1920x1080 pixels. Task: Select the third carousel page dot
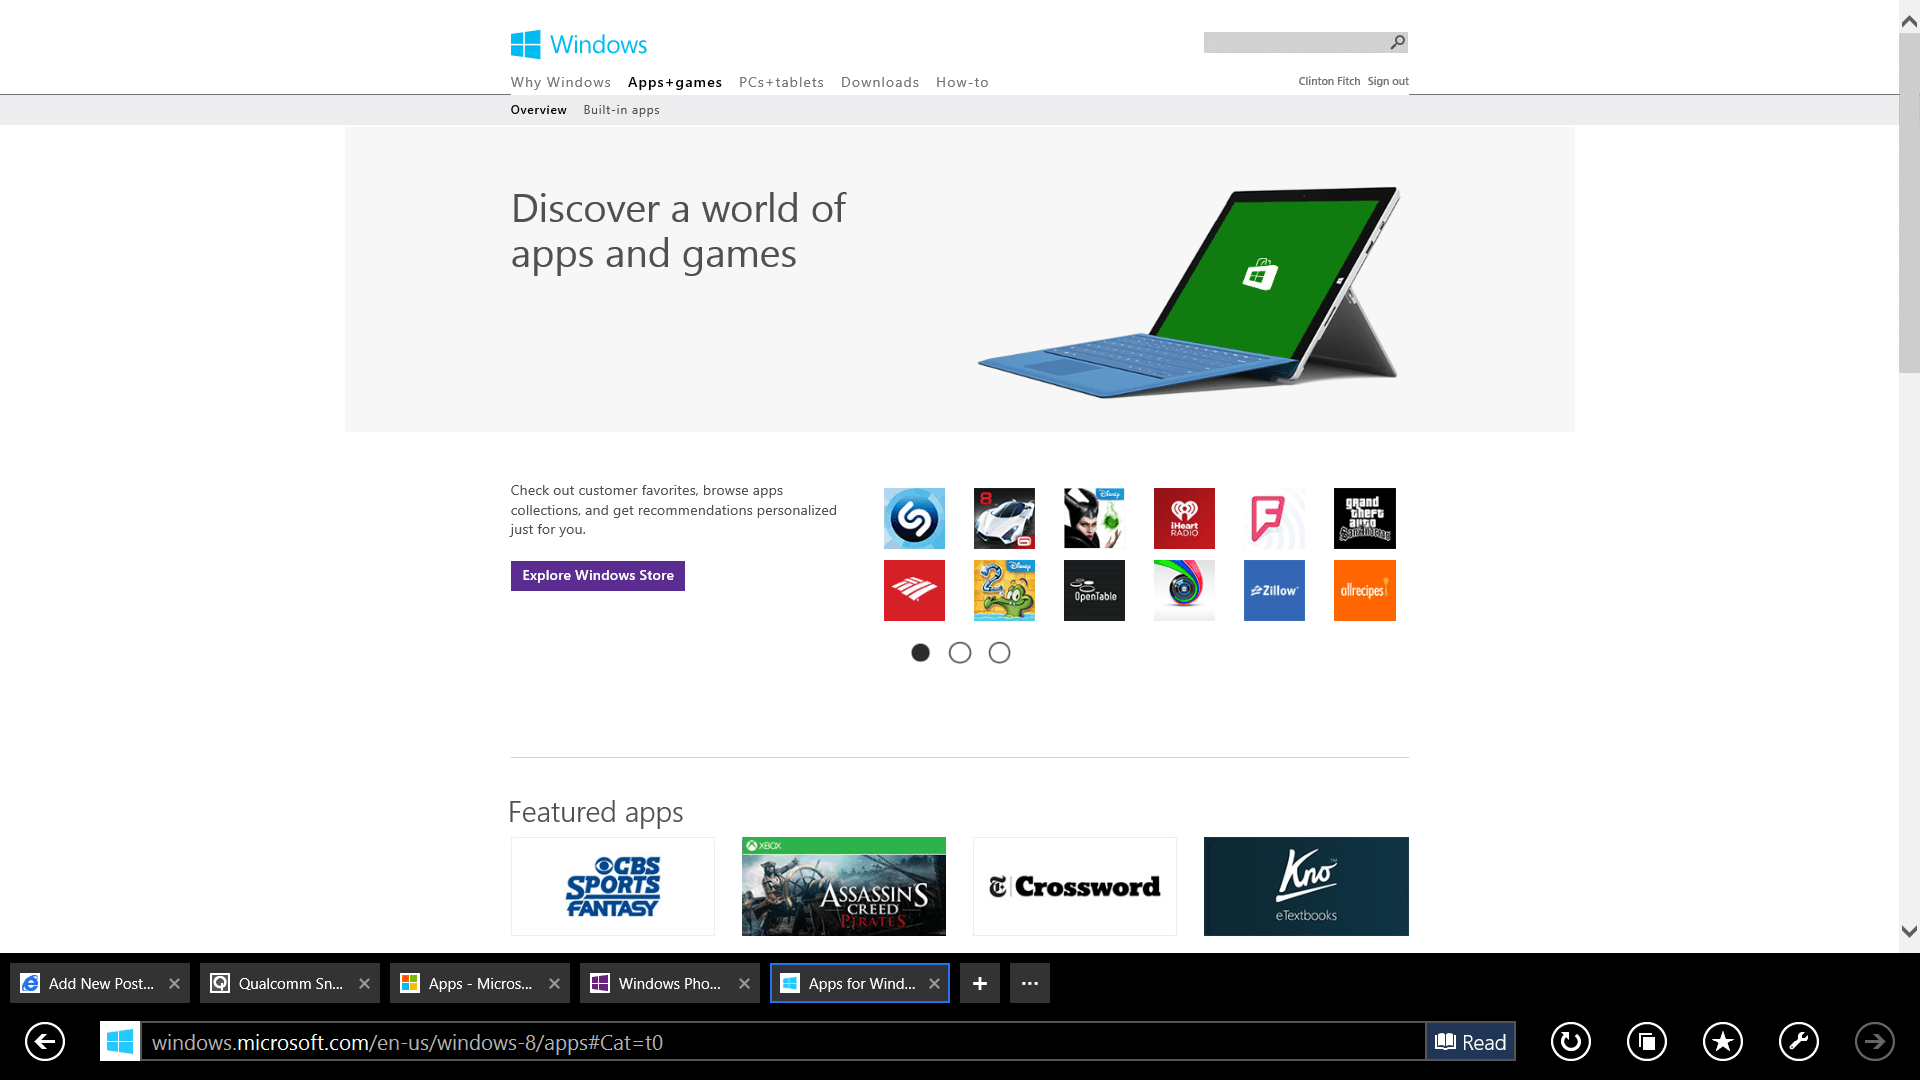click(999, 653)
